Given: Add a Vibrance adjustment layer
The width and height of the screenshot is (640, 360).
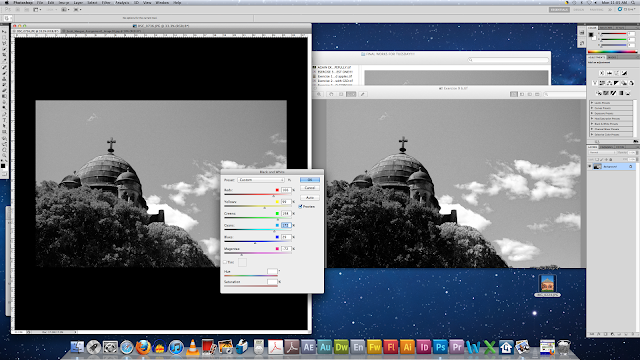Looking at the screenshot, I should [595, 83].
